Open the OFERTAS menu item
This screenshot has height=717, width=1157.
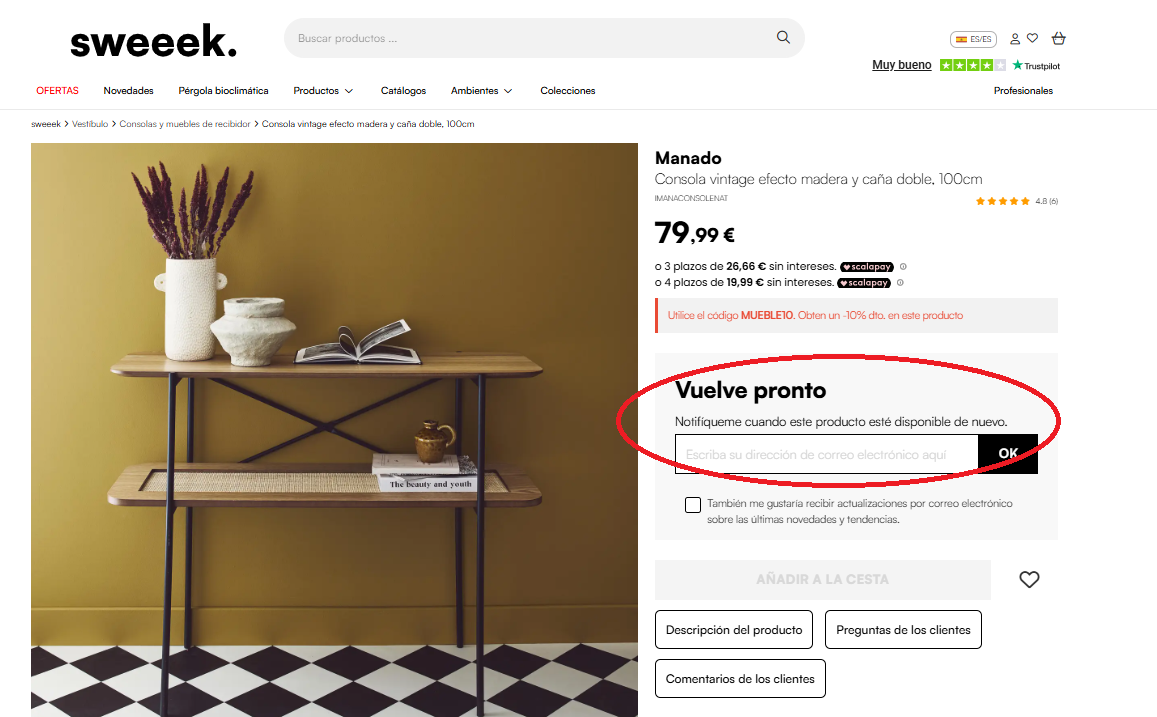[x=58, y=91]
